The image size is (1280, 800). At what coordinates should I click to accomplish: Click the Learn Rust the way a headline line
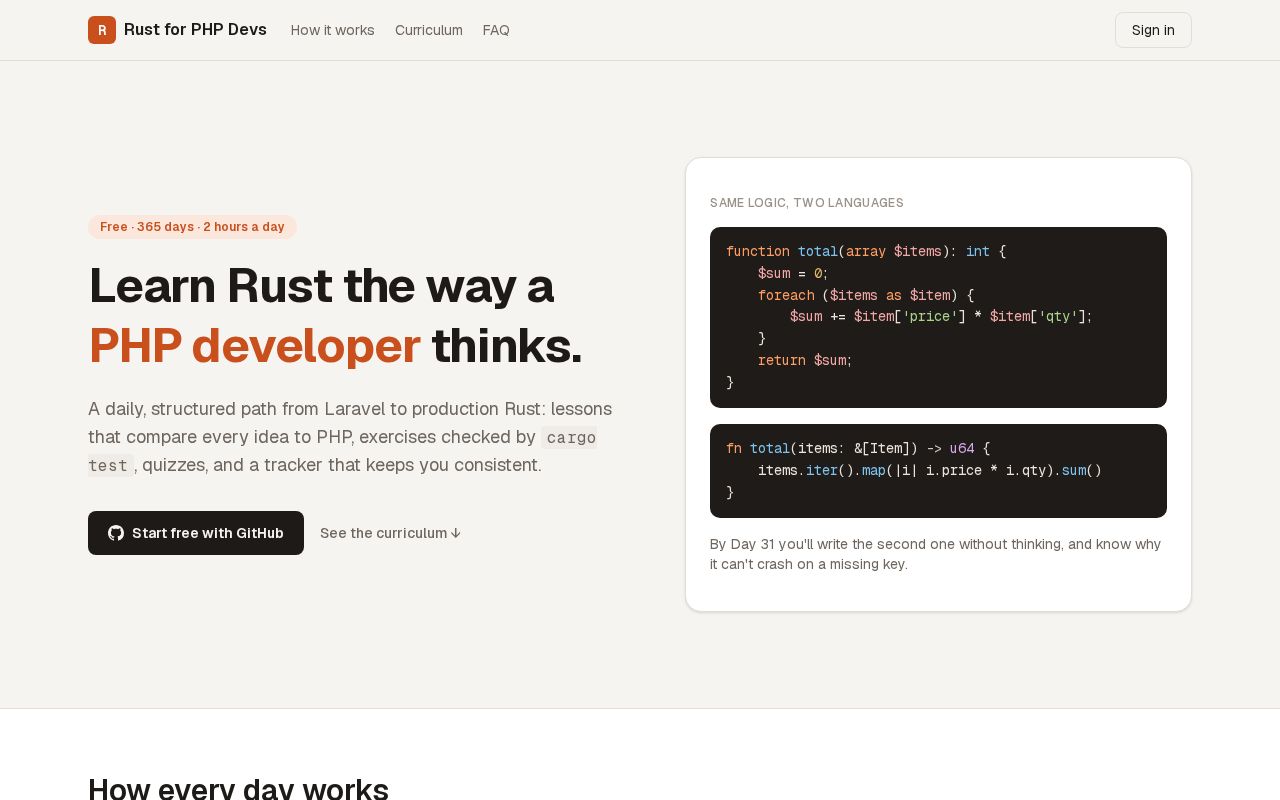321,285
